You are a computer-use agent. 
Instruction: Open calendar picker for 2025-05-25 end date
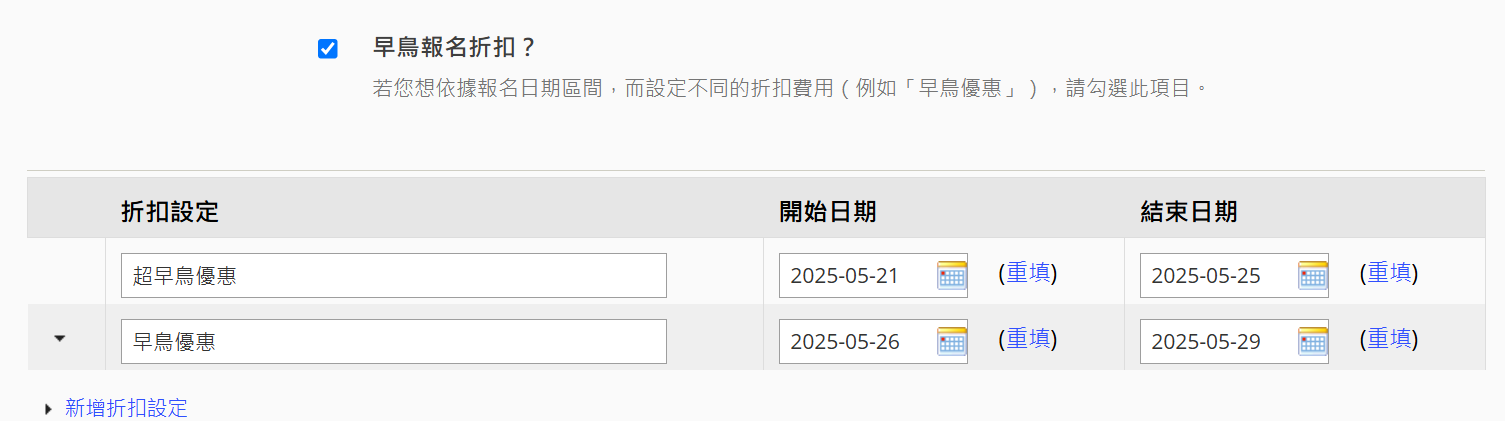[1313, 275]
